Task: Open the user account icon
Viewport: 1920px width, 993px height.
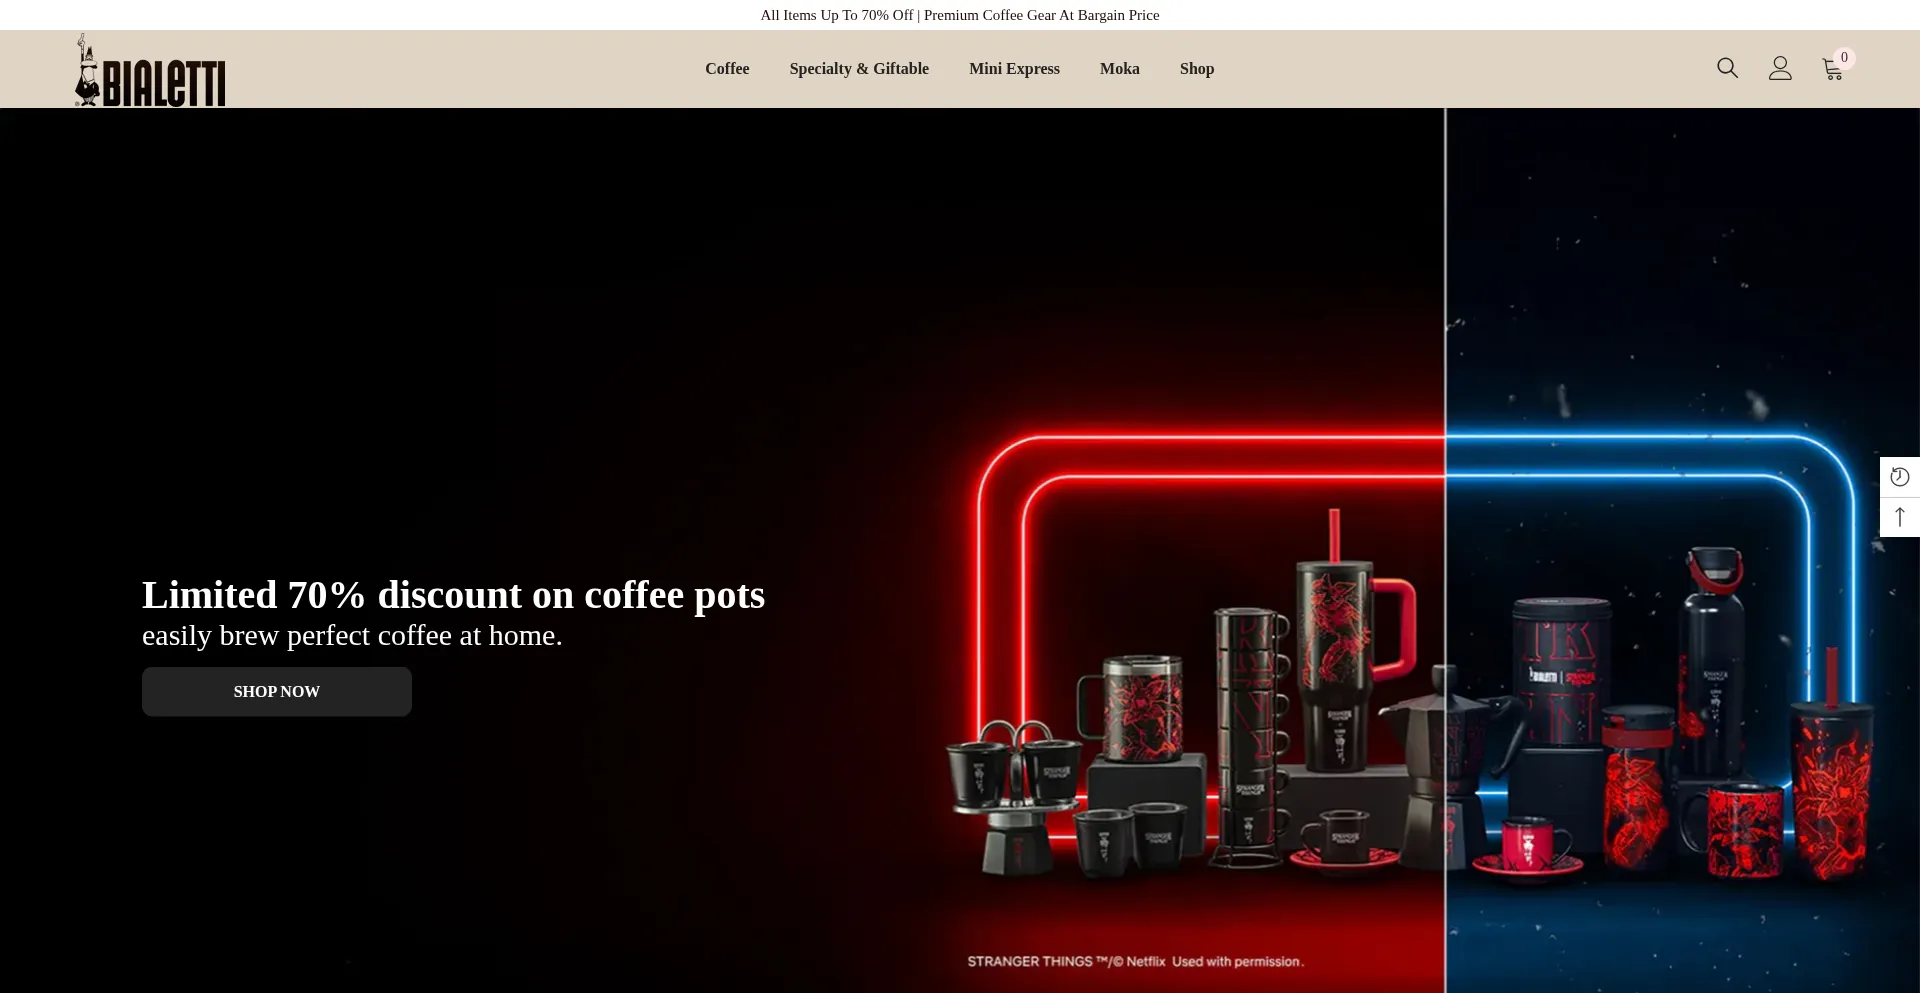Action: [1780, 68]
